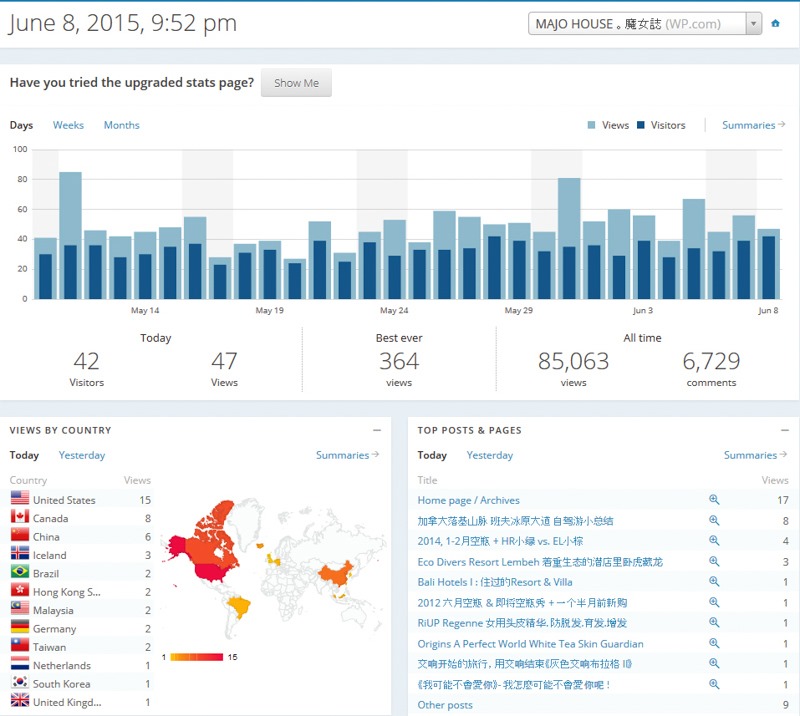Open the MAJO HOUSE blog selector dropdown

click(644, 23)
